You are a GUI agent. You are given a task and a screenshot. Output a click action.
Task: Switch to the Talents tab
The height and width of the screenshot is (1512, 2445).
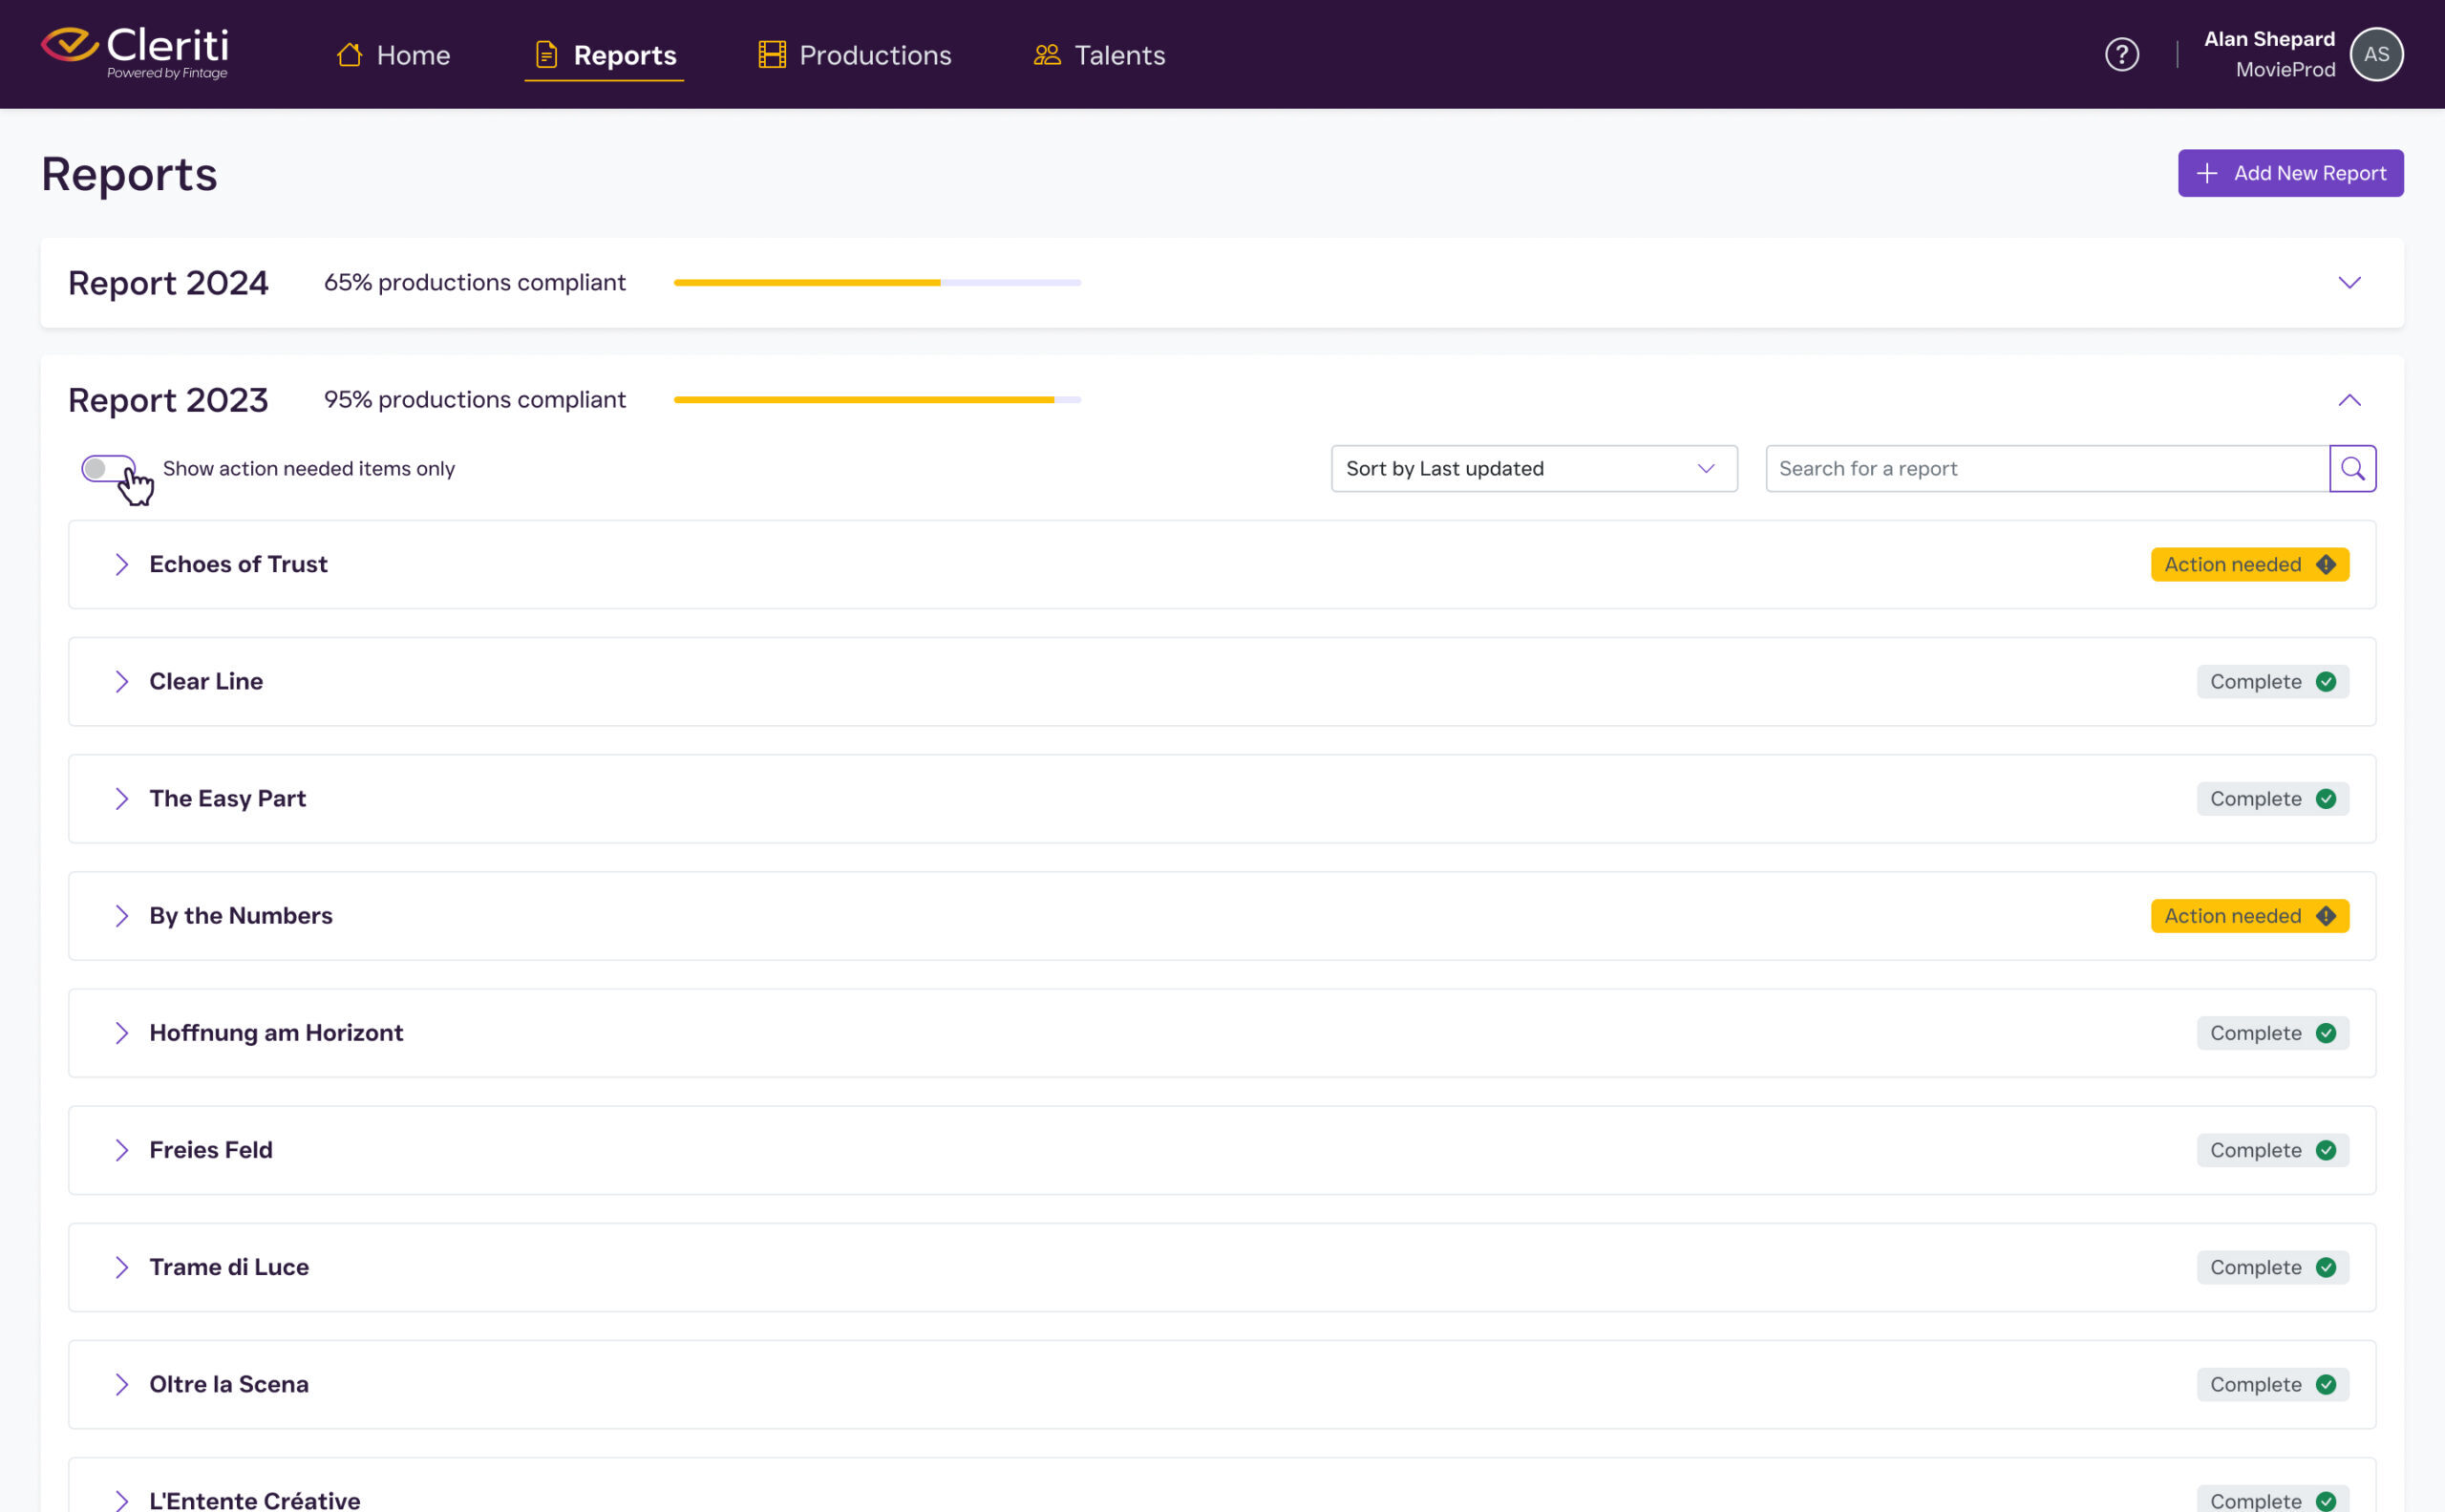point(1099,54)
